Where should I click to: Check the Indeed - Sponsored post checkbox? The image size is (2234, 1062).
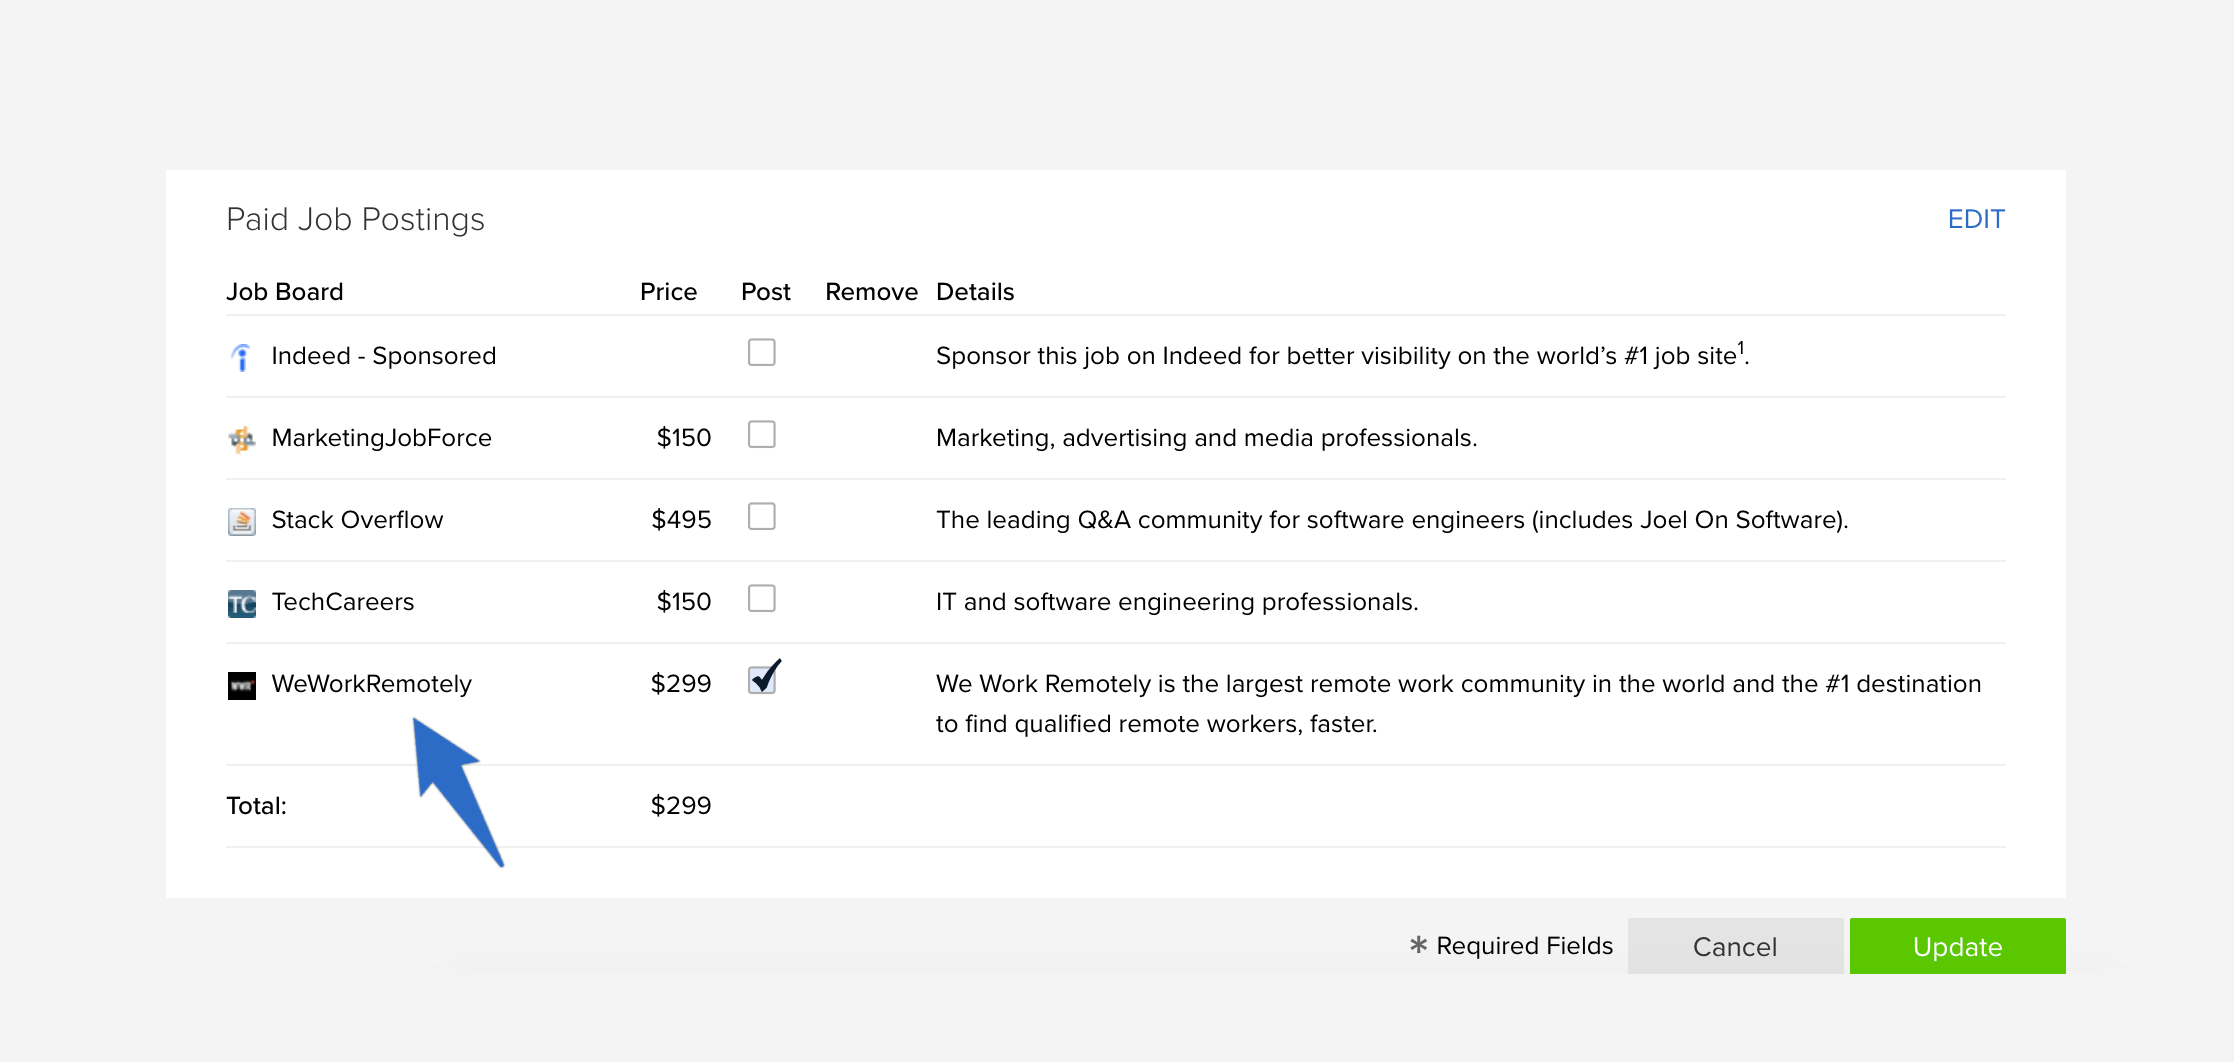(x=761, y=352)
